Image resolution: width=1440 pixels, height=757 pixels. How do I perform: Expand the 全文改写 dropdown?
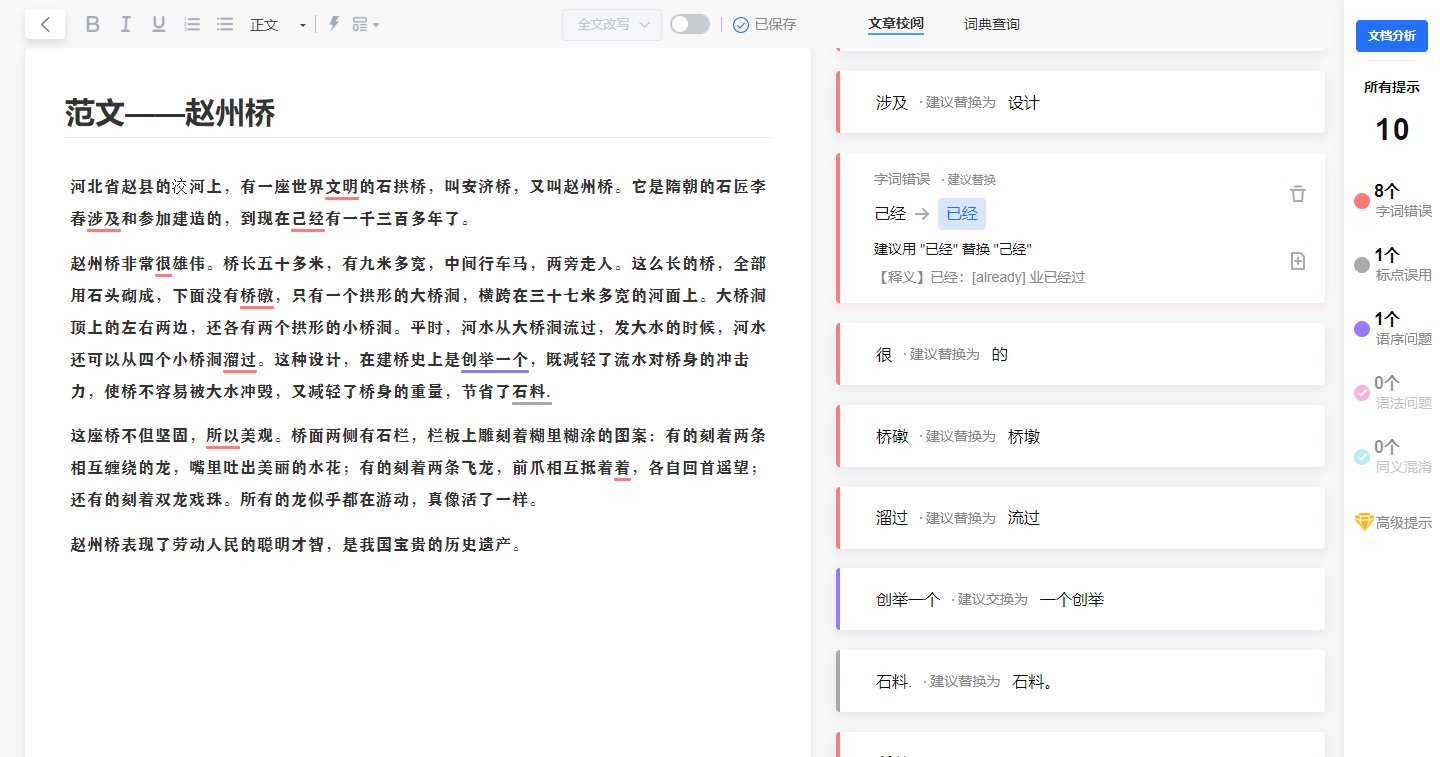(x=612, y=24)
